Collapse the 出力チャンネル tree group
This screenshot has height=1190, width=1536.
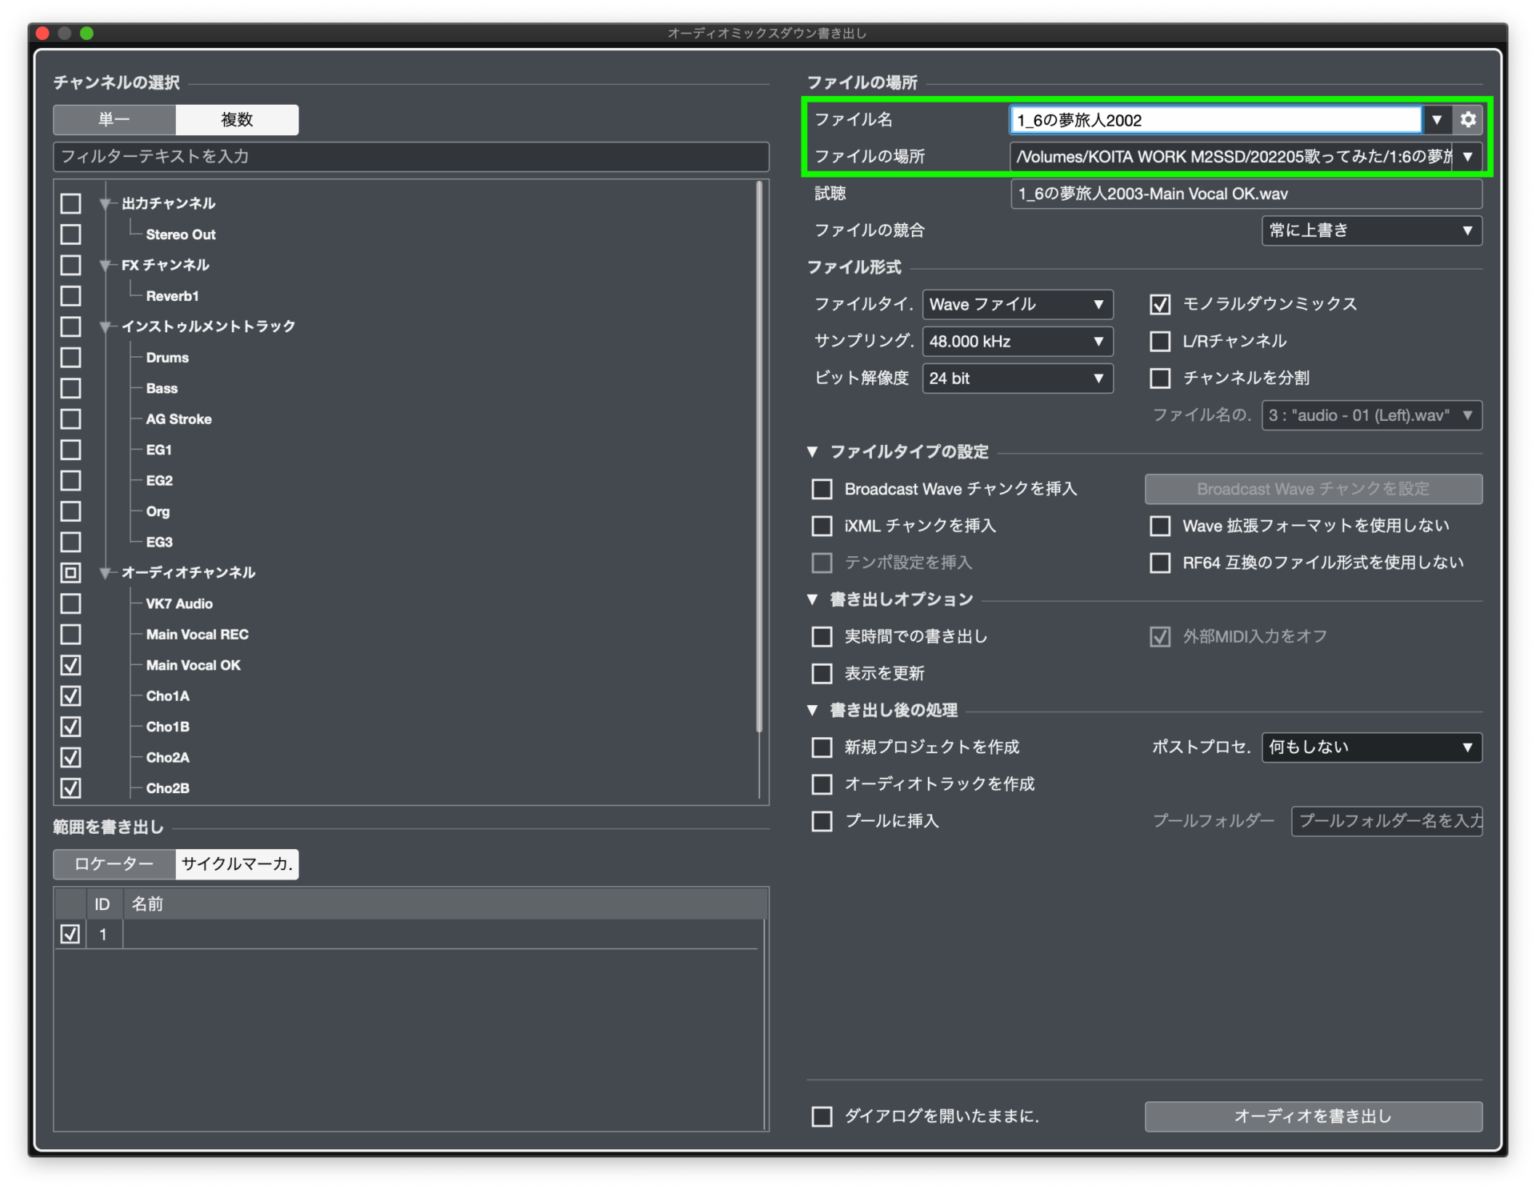pyautogui.click(x=105, y=204)
